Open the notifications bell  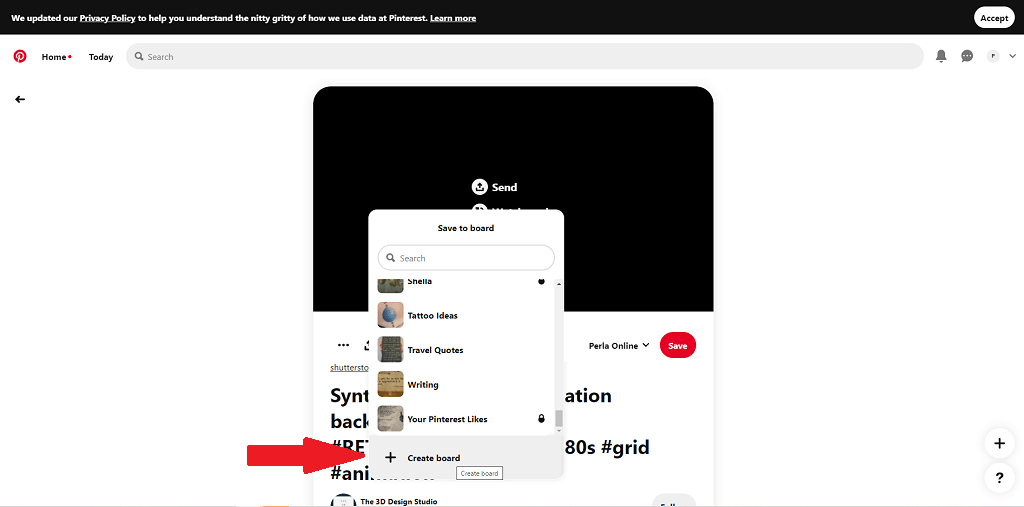click(x=941, y=57)
